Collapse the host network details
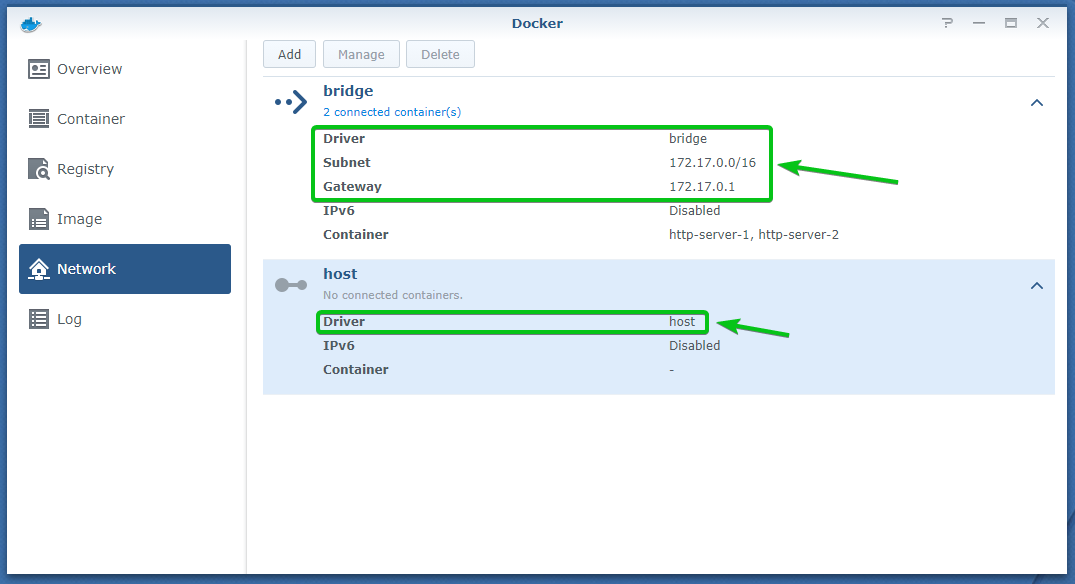 (1037, 286)
